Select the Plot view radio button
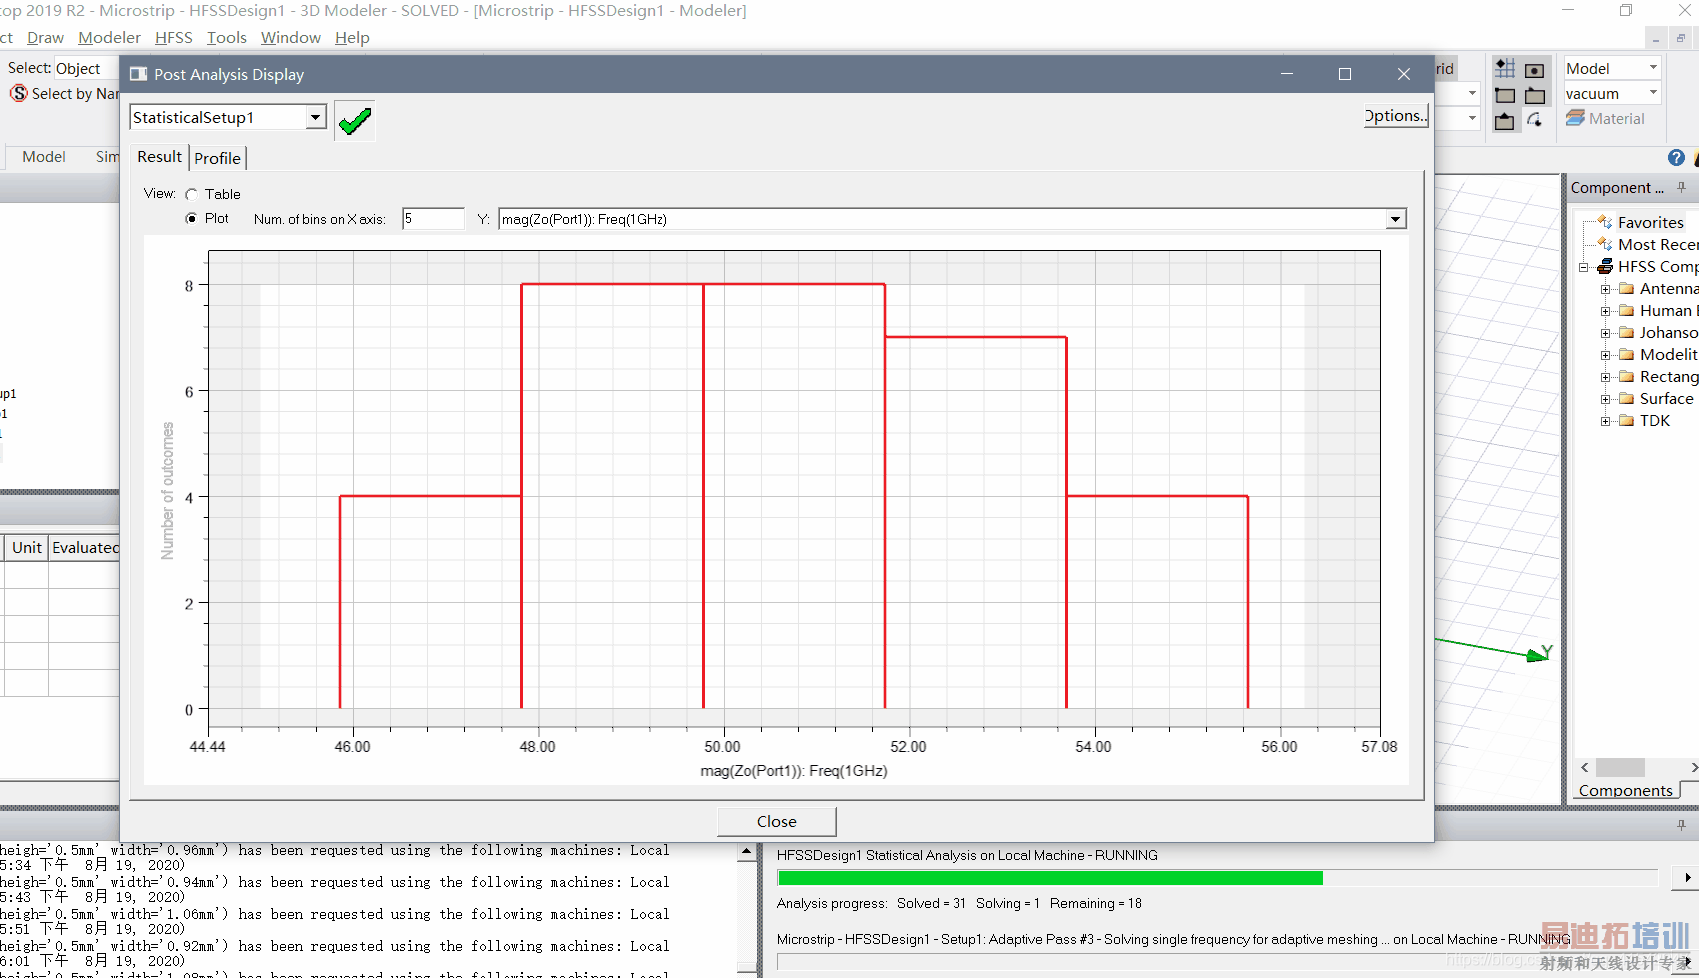1699x978 pixels. [191, 219]
